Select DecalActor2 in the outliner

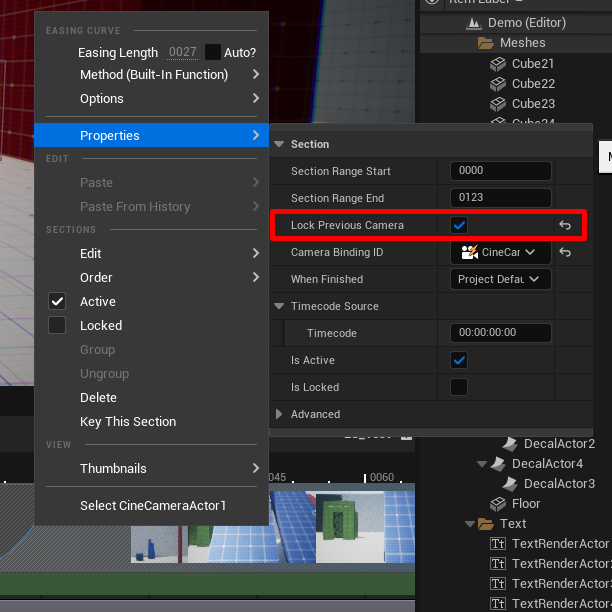(x=559, y=444)
